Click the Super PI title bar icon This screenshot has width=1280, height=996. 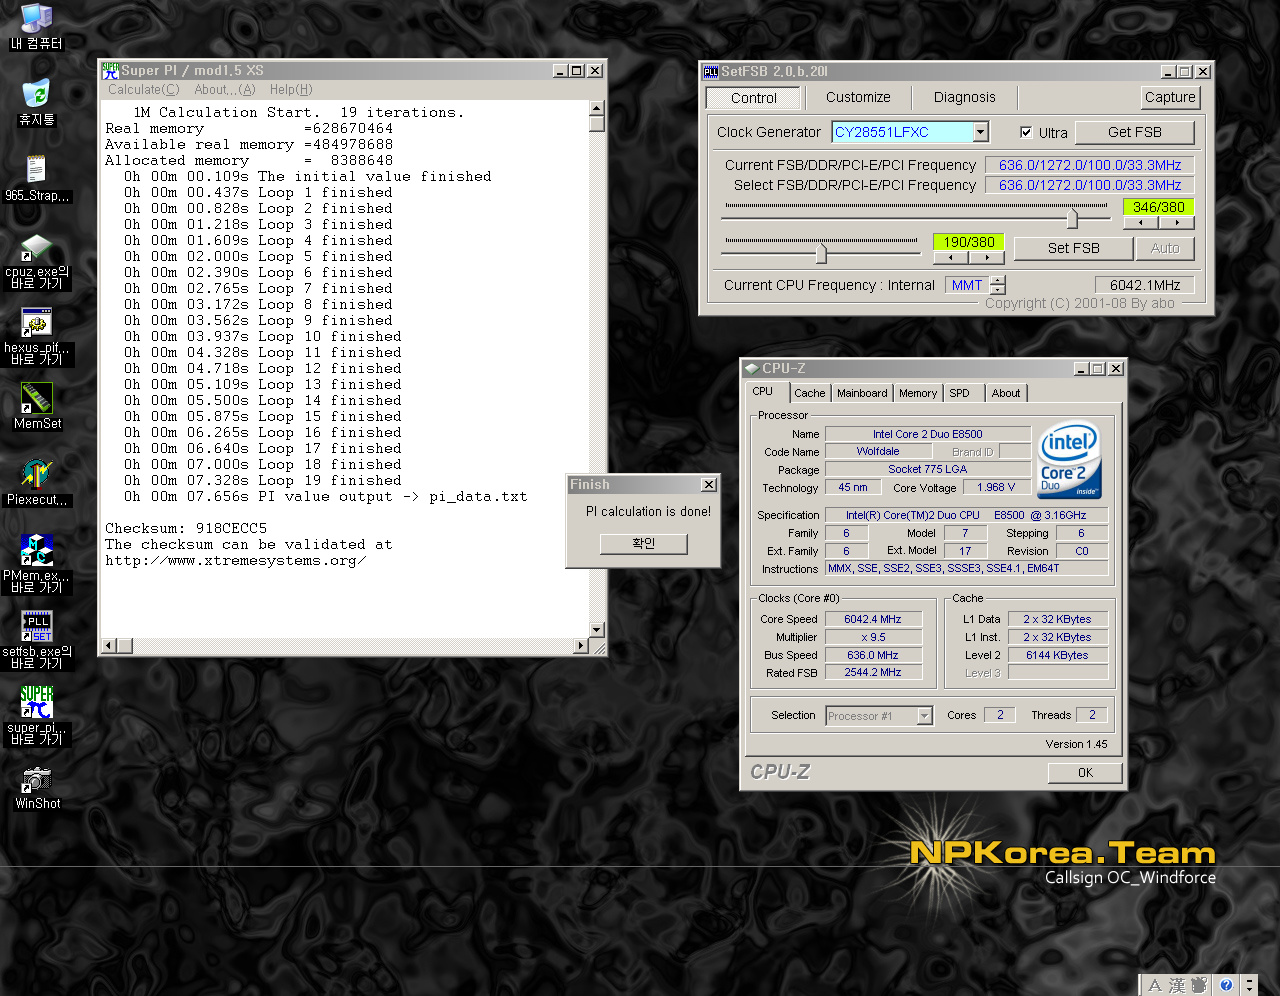(x=110, y=70)
